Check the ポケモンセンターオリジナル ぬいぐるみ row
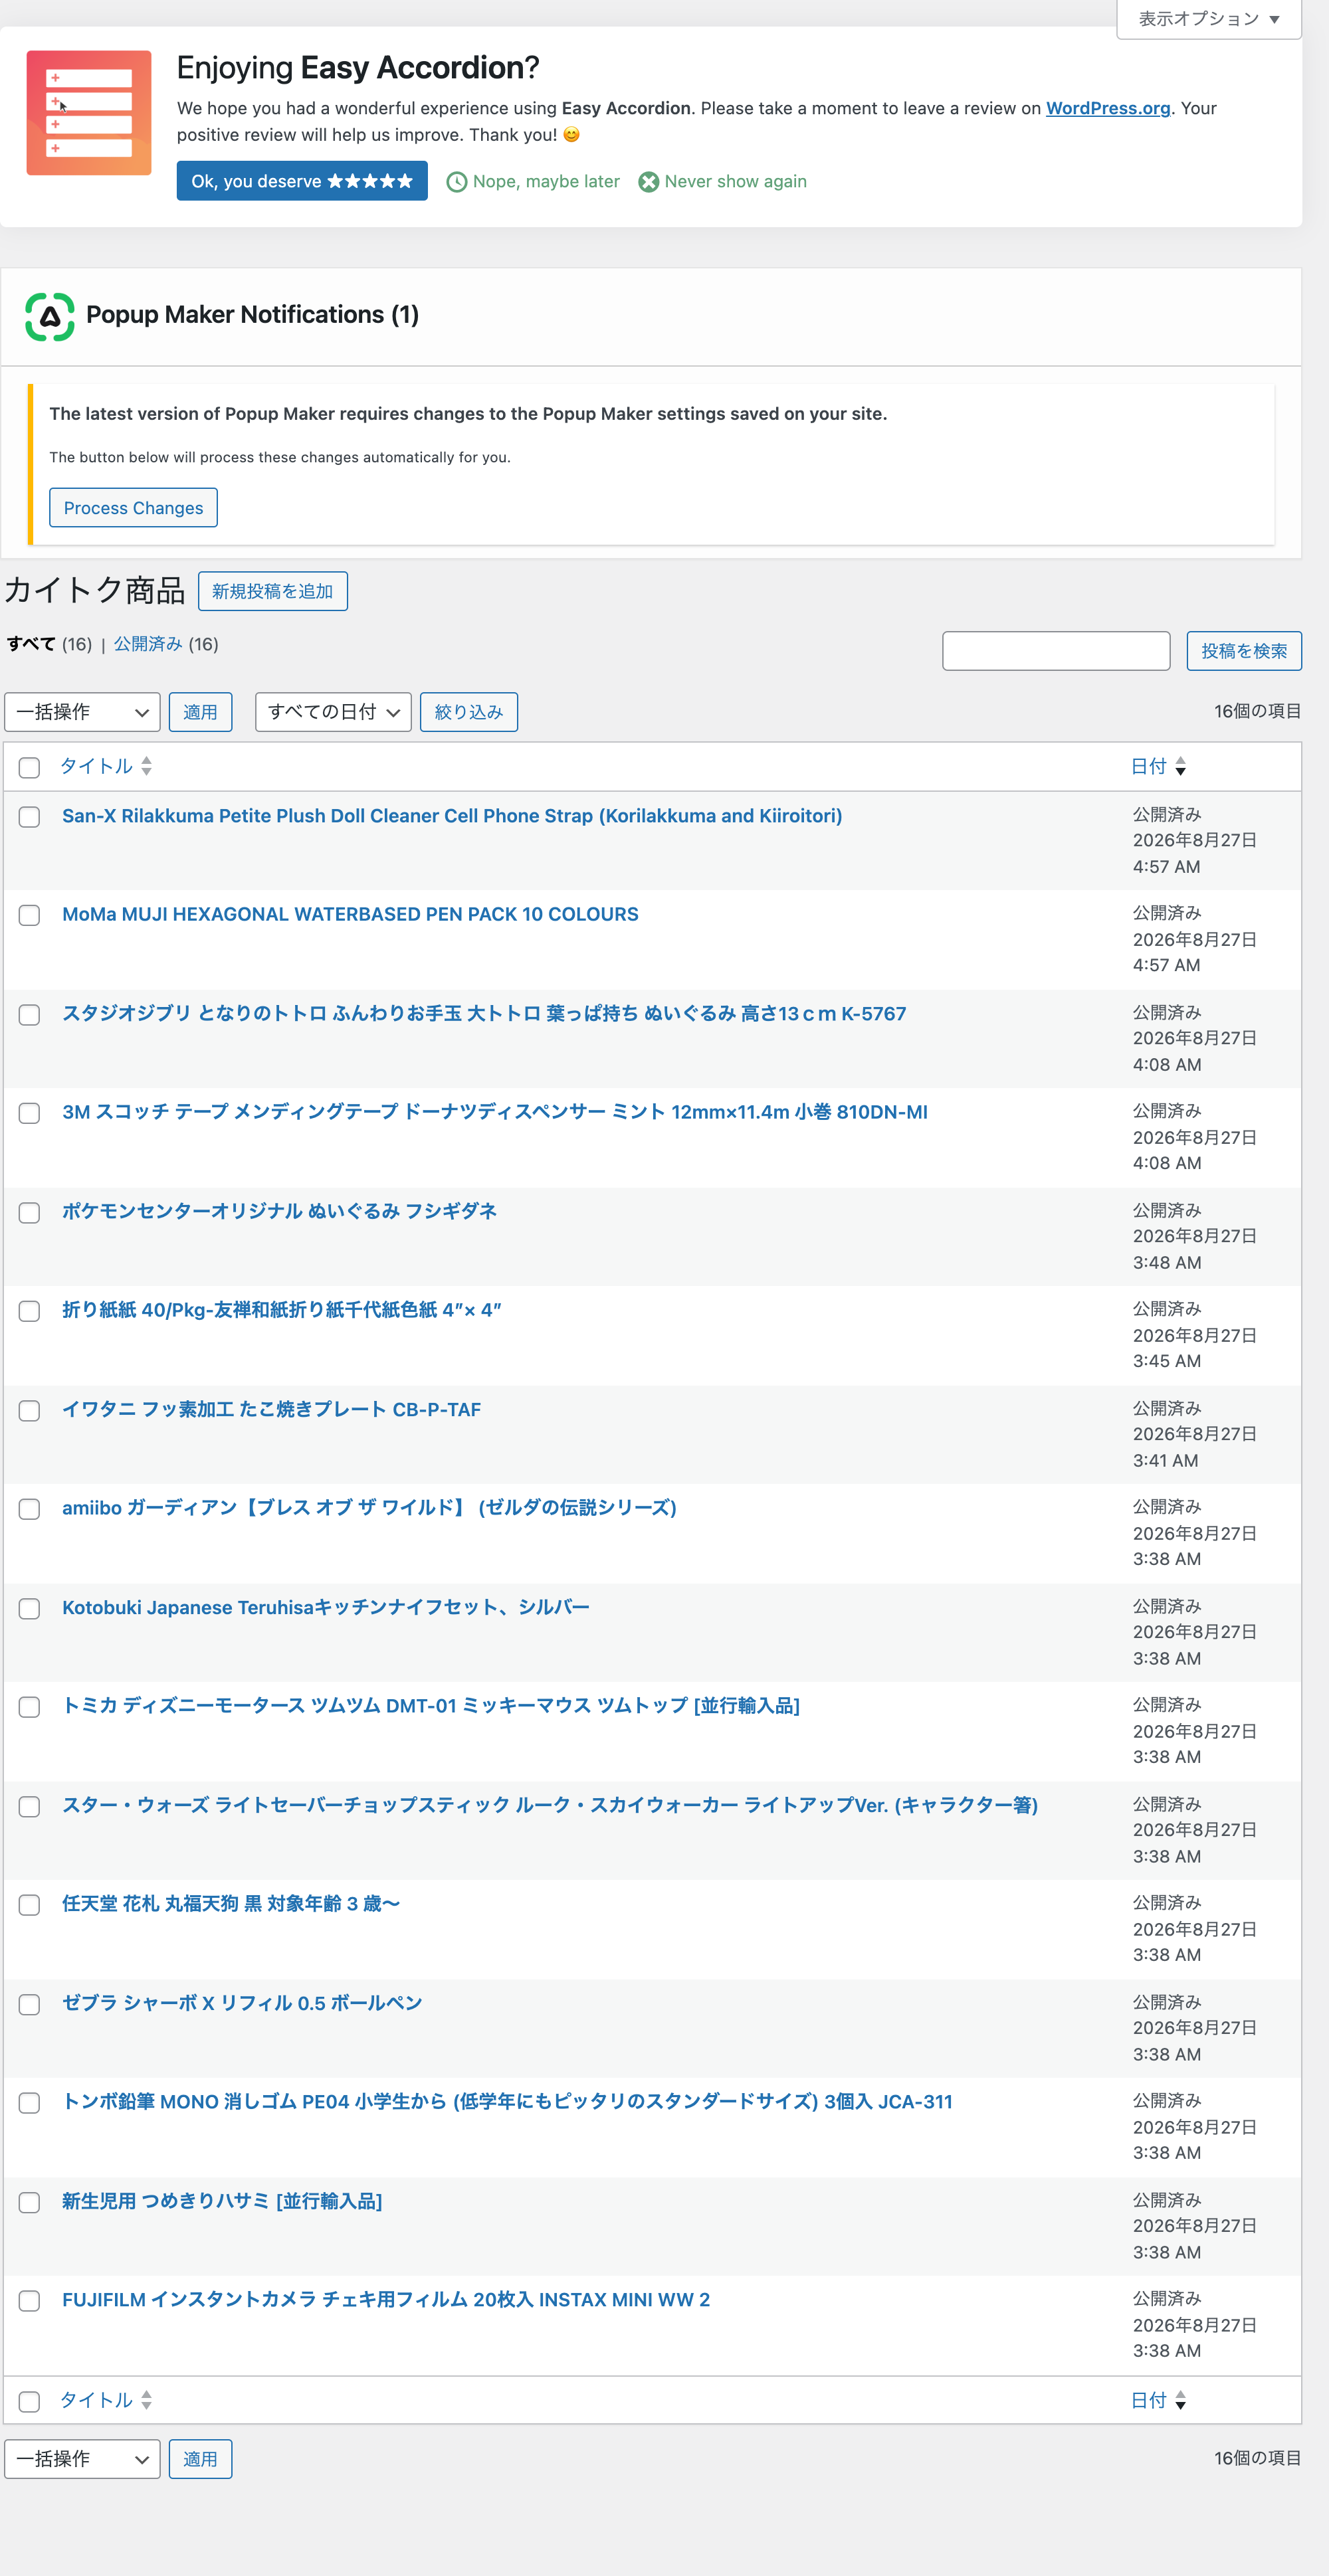The height and width of the screenshot is (2576, 1329). coord(30,1213)
